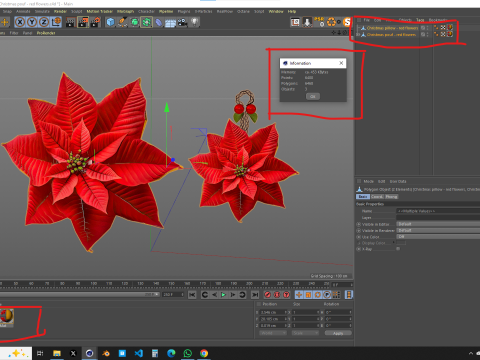Jump to the start of the timeline
The image size is (480, 360).
pyautogui.click(x=192, y=295)
